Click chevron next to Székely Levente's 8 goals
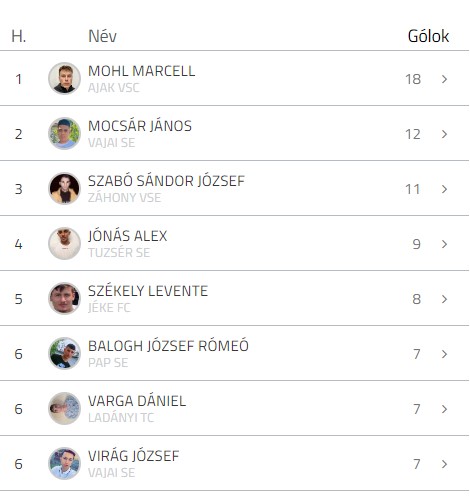This screenshot has width=470, height=501. (444, 299)
